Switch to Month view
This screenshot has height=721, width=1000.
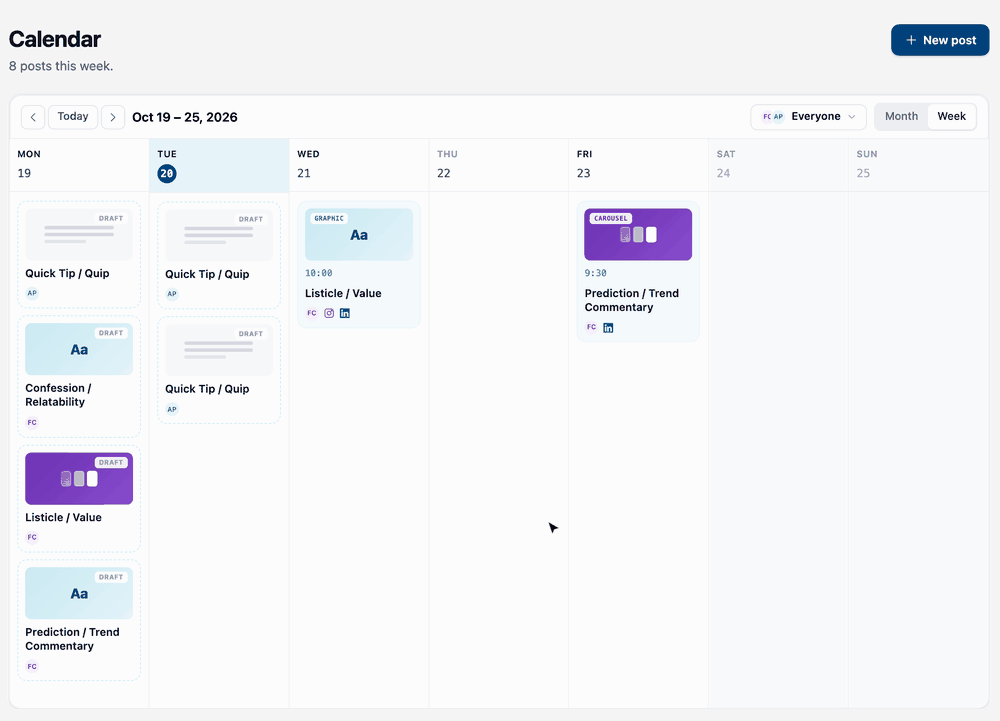[901, 117]
